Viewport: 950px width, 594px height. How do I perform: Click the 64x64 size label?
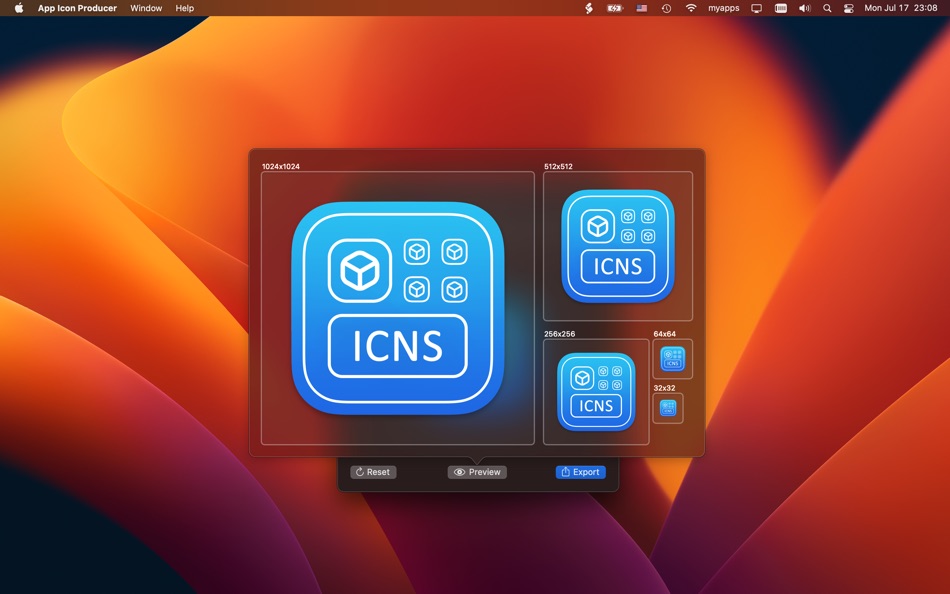click(x=665, y=334)
